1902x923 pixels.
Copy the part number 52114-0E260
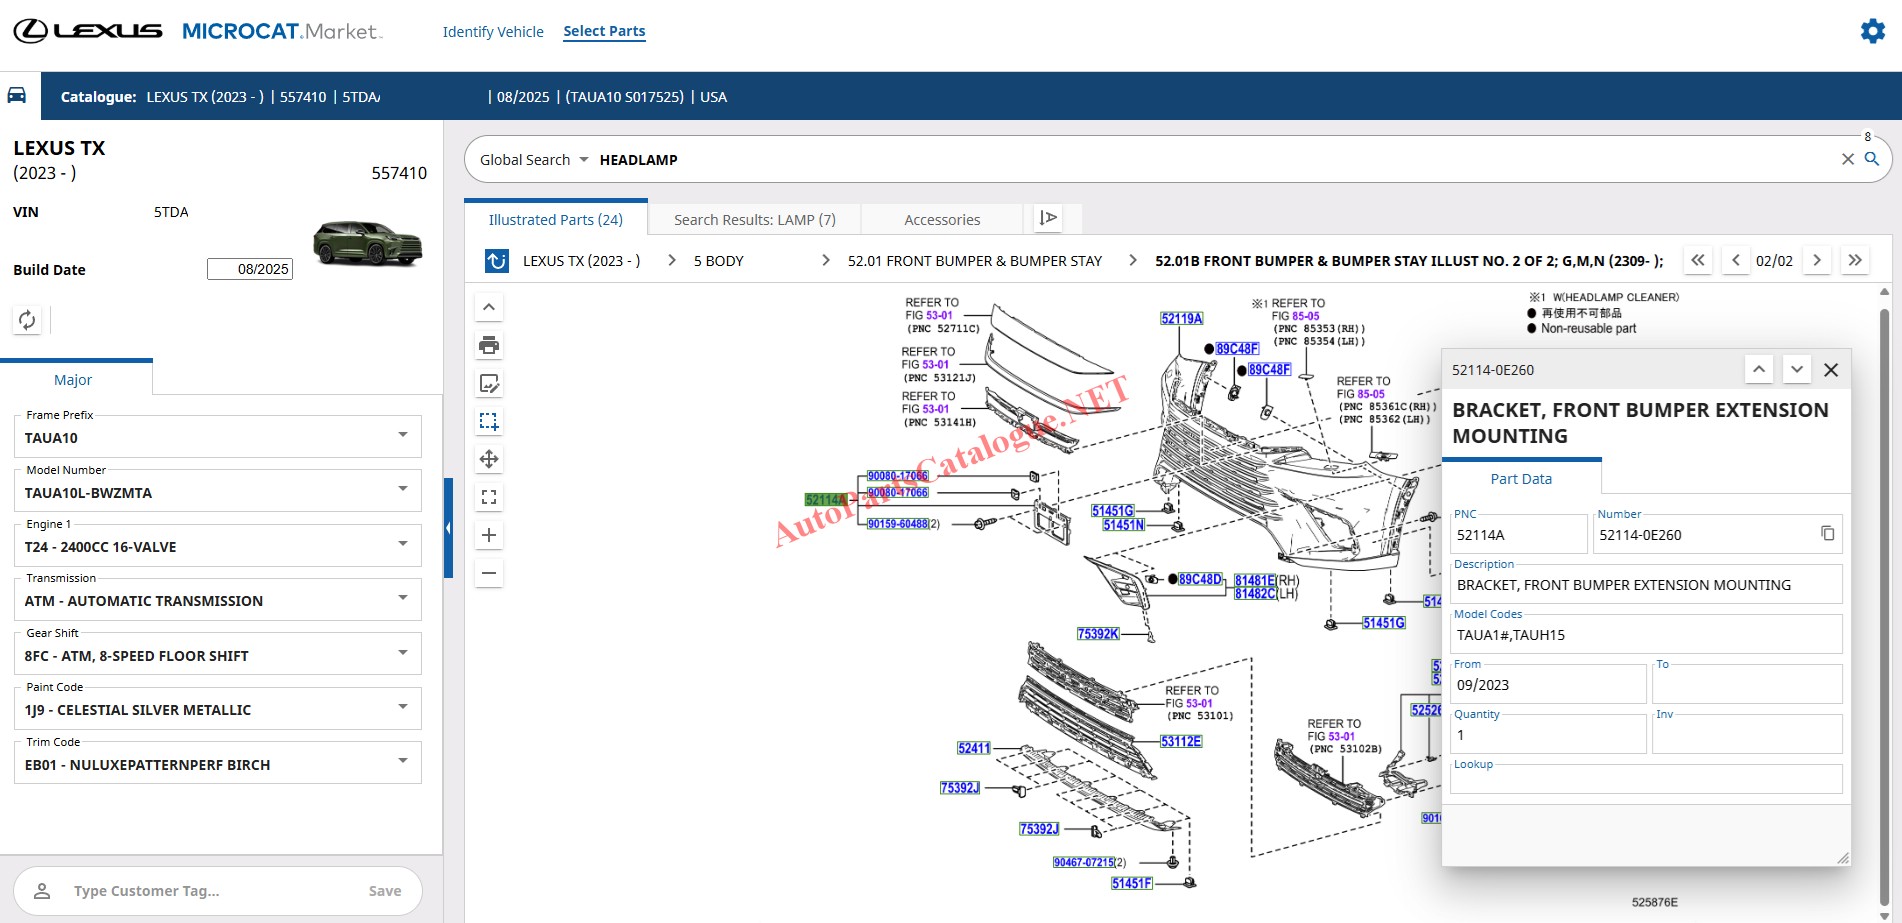(x=1827, y=534)
